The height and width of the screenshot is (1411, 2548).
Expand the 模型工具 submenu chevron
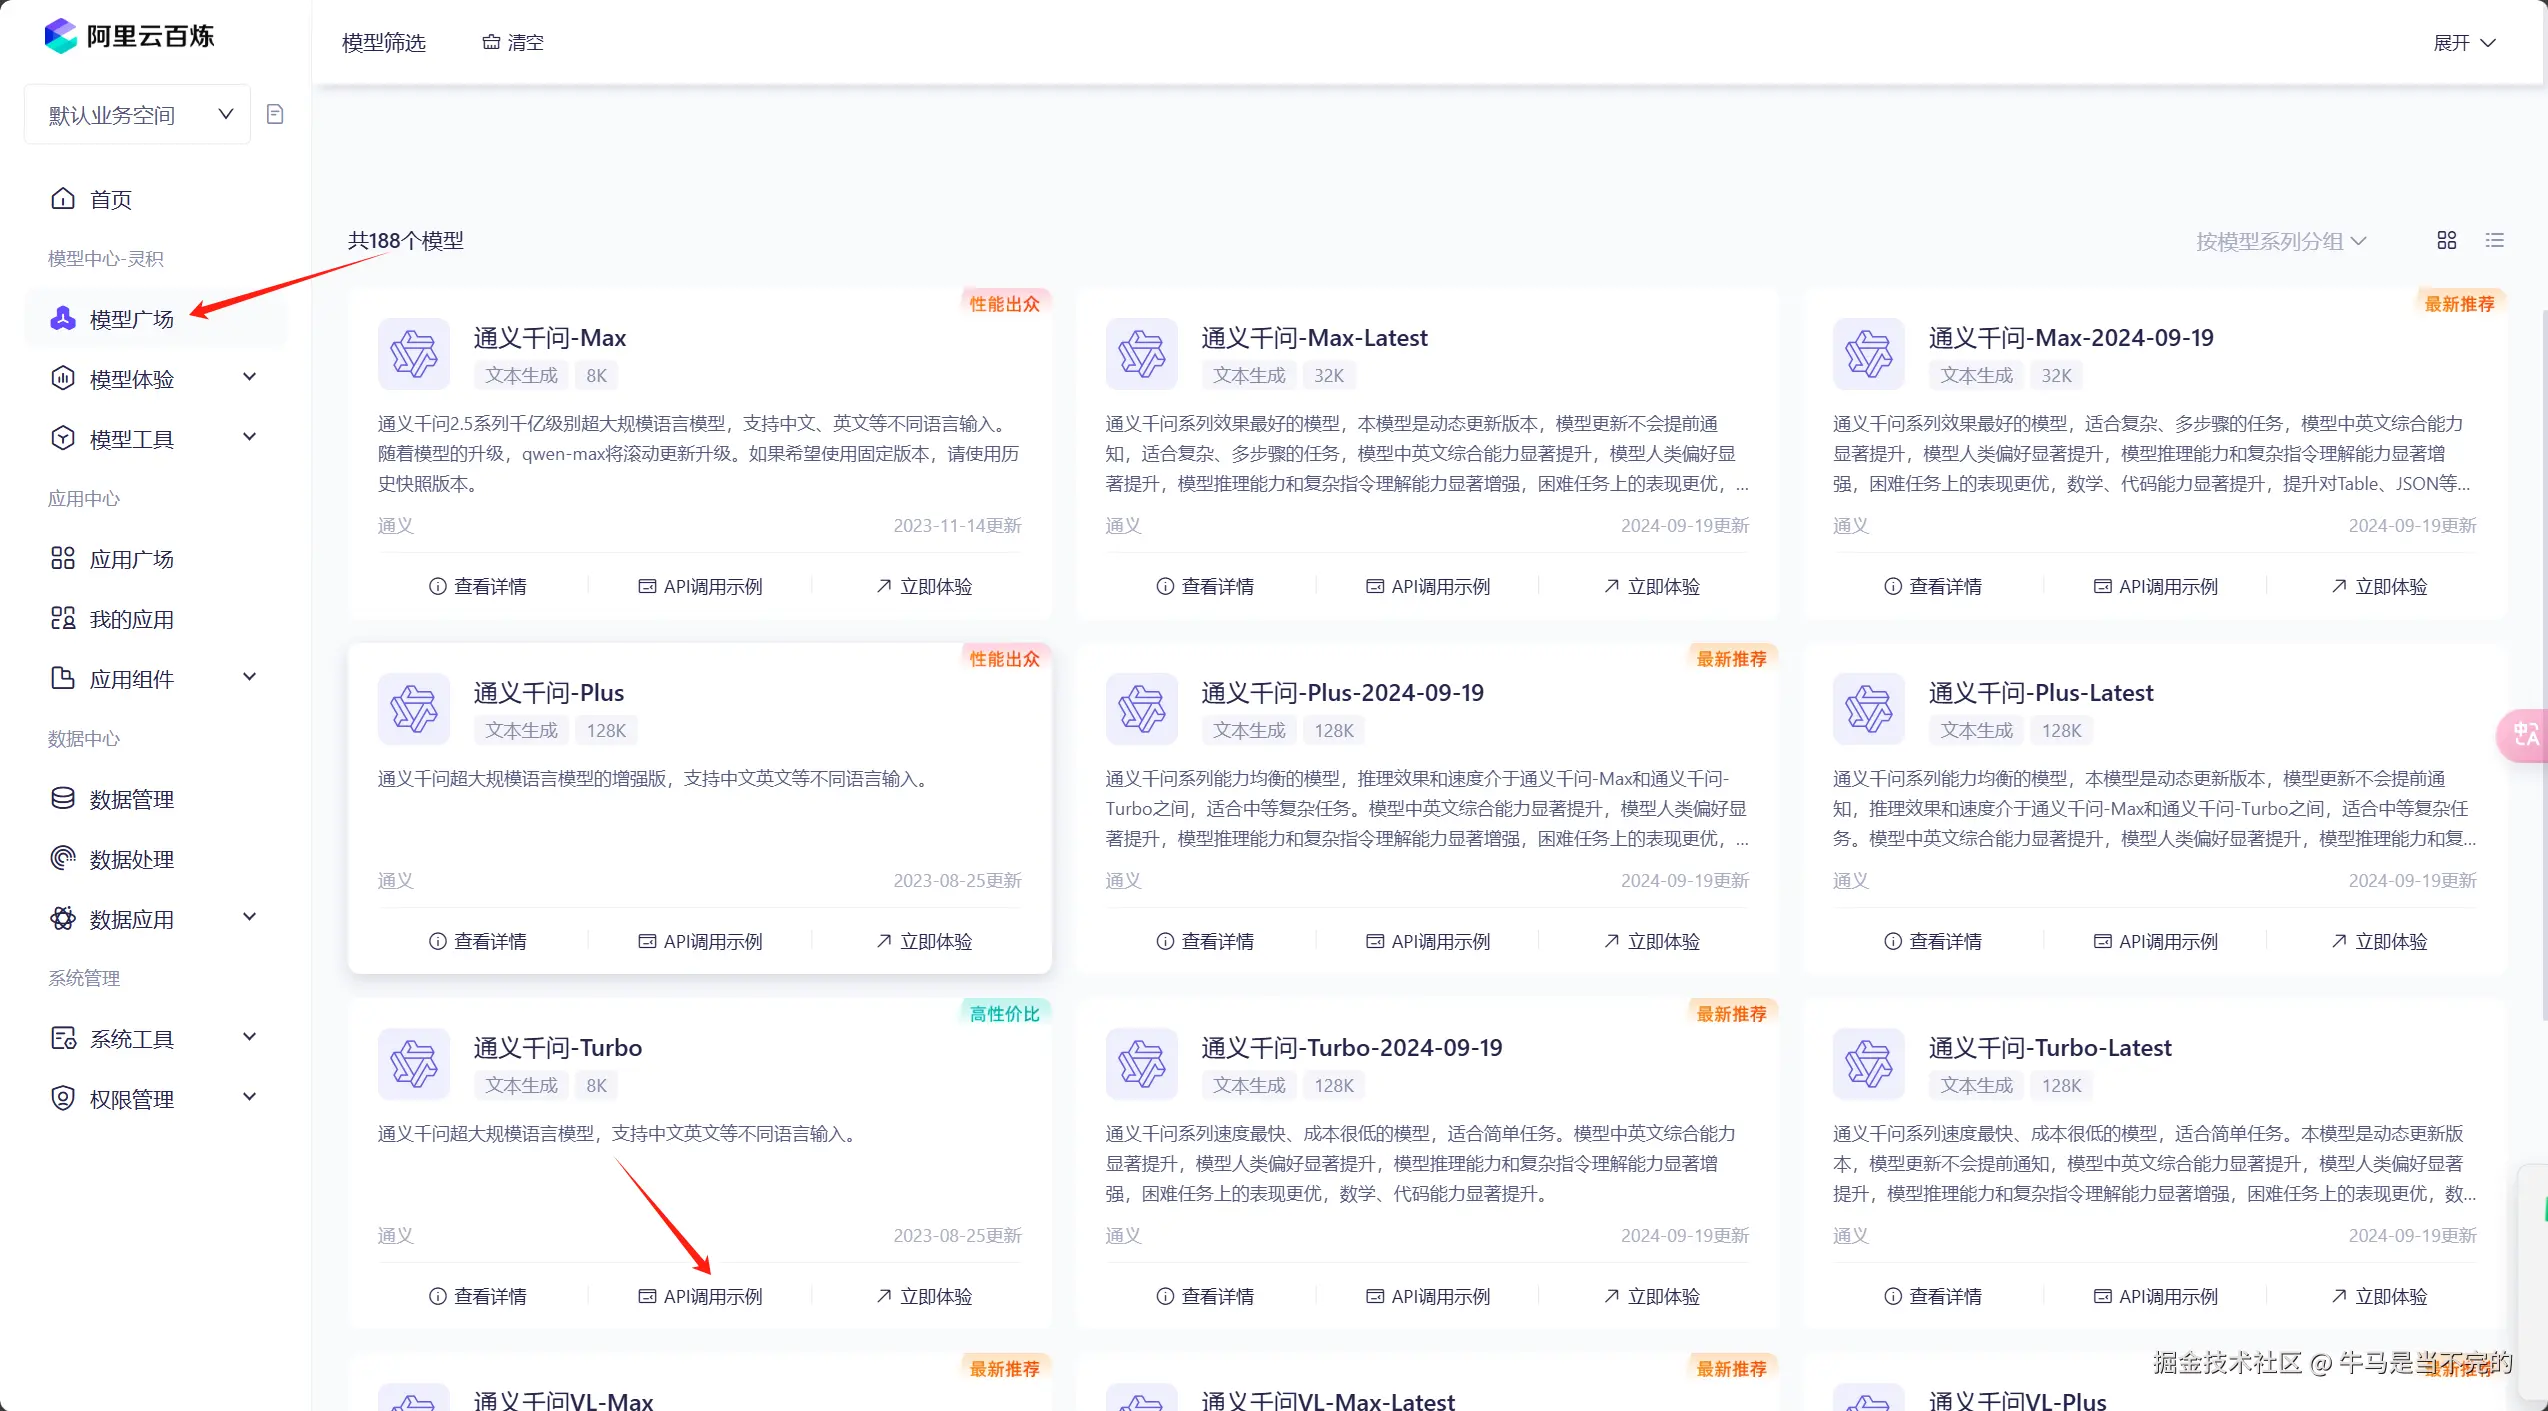pos(249,438)
